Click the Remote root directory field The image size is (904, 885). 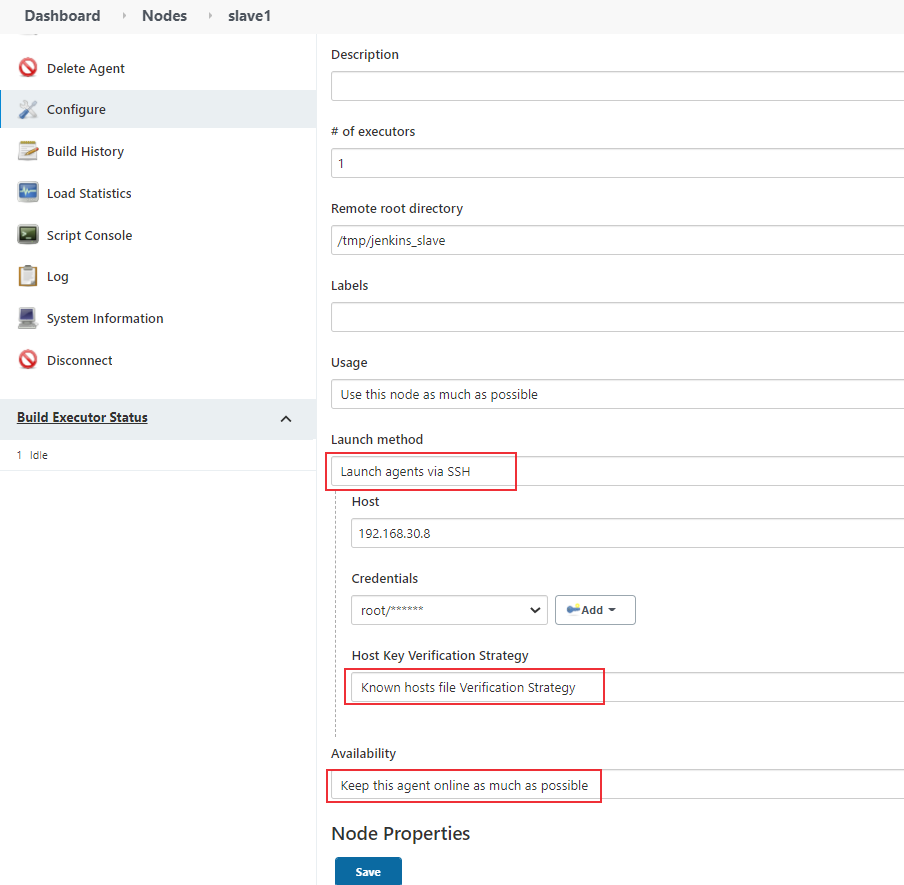pyautogui.click(x=617, y=240)
